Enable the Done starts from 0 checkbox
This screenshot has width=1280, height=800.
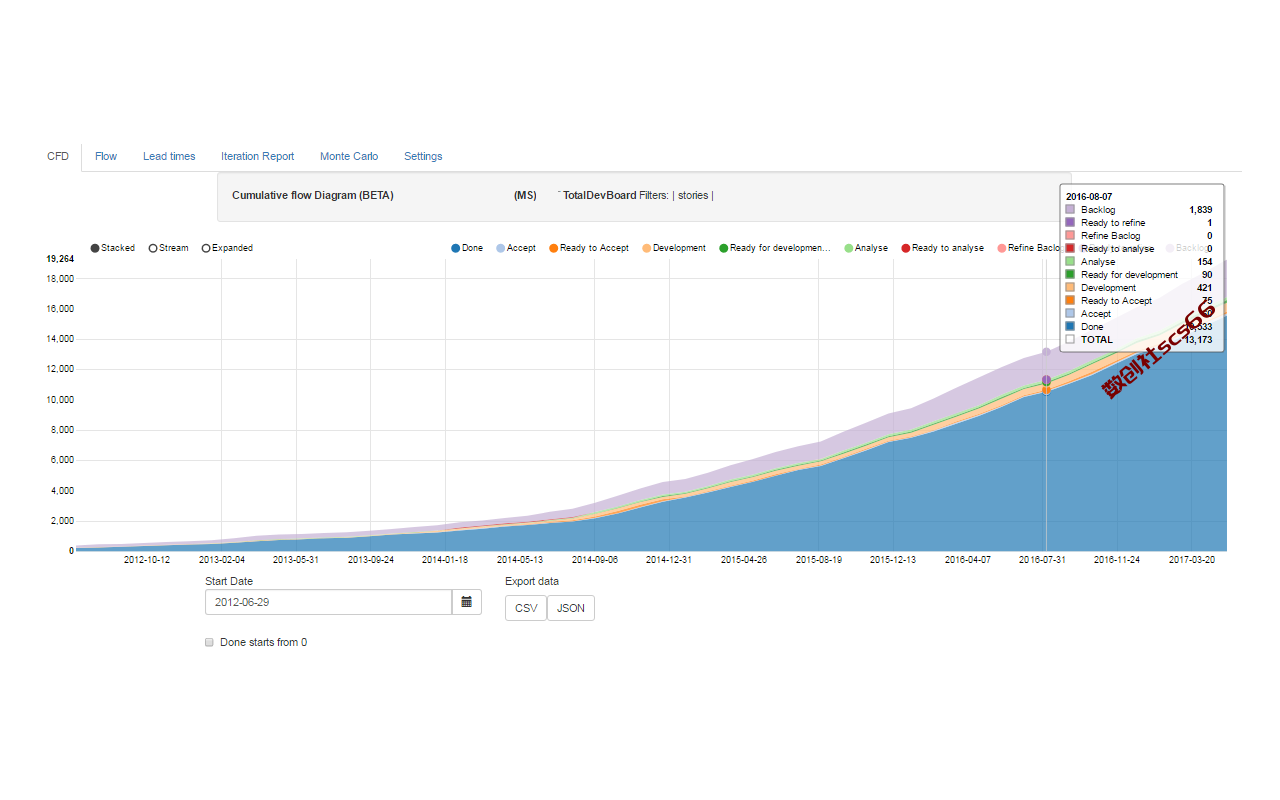click(x=209, y=643)
